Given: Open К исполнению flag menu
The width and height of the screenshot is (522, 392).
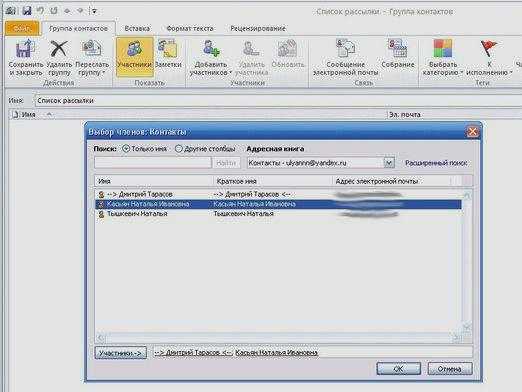Looking at the screenshot, I should [x=489, y=57].
